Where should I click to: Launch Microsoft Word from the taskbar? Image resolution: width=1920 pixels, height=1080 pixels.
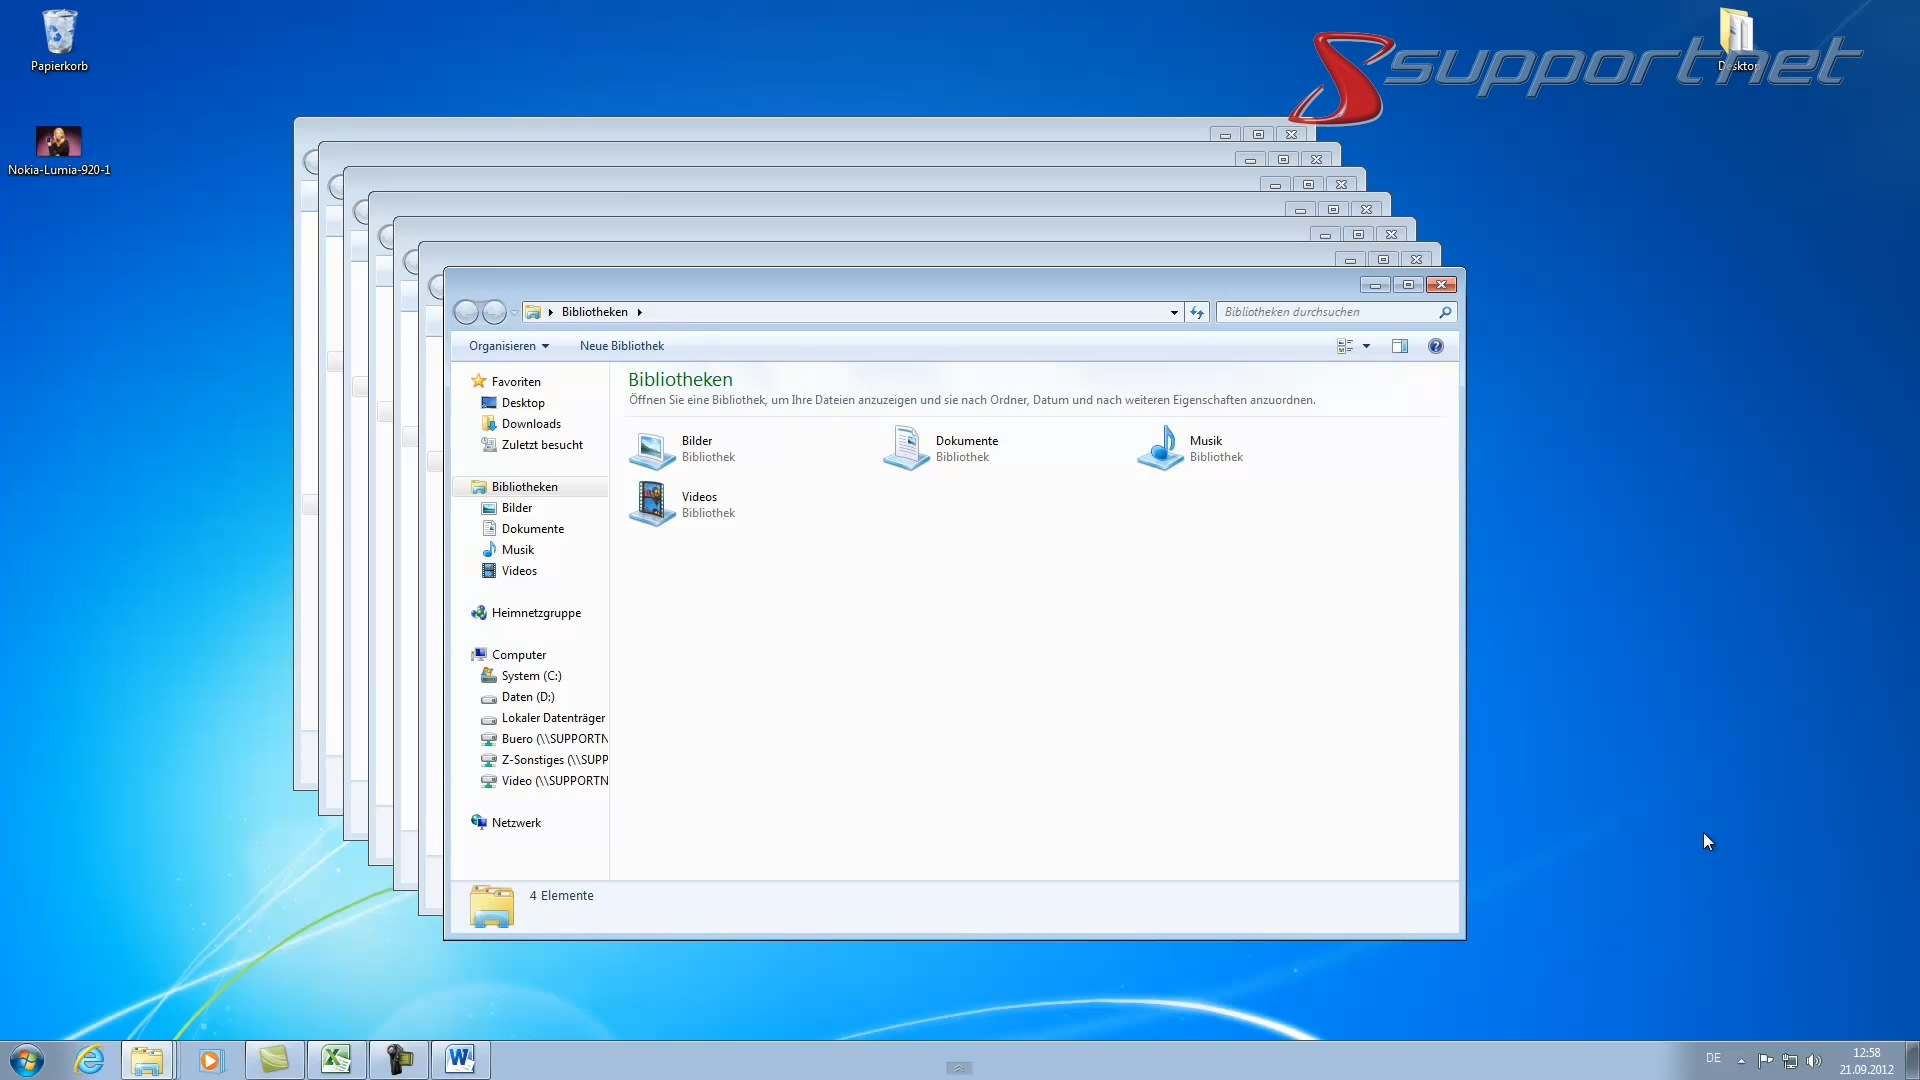[461, 1059]
